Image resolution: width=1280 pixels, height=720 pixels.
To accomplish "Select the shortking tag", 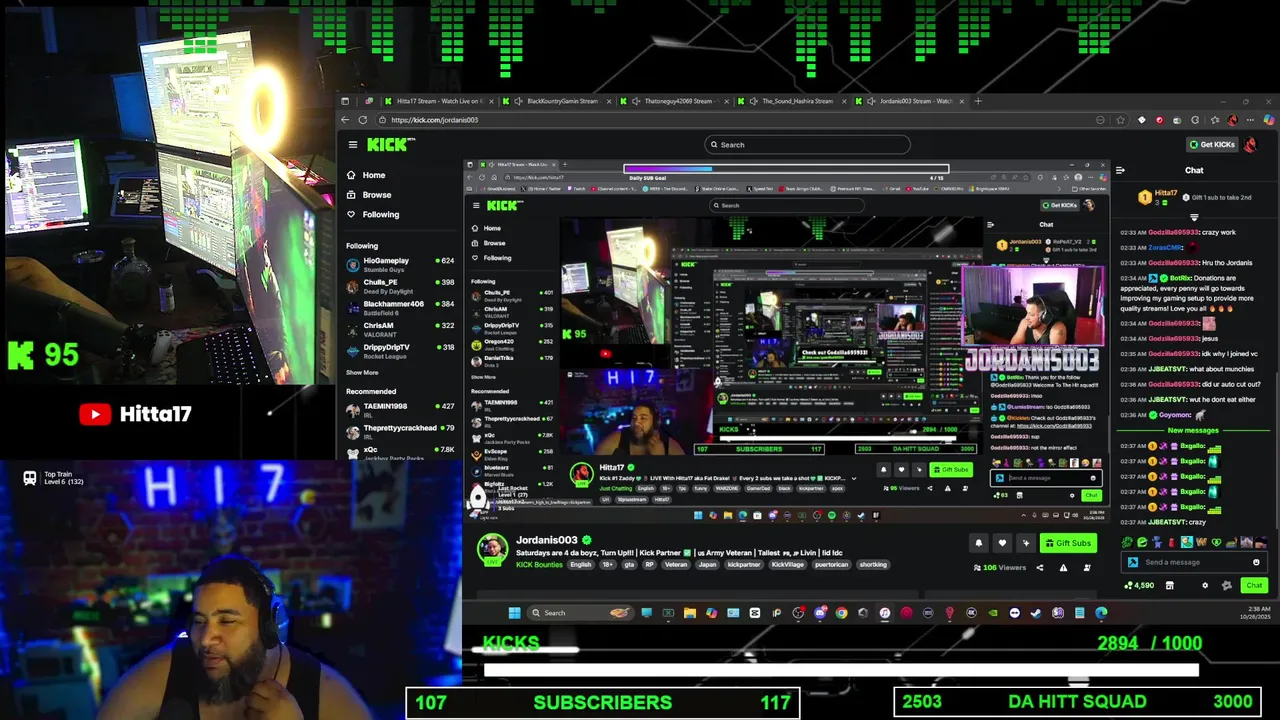I will pos(873,565).
